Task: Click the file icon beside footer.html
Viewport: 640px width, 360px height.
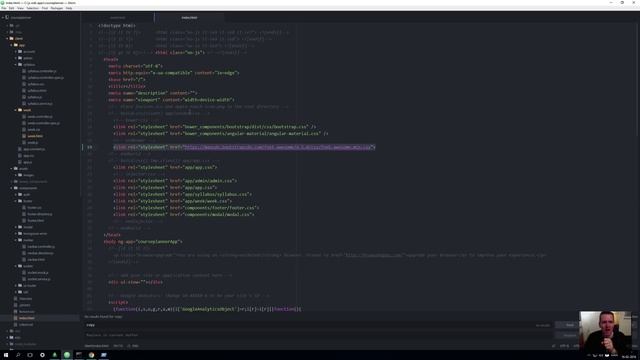Action: [24, 220]
